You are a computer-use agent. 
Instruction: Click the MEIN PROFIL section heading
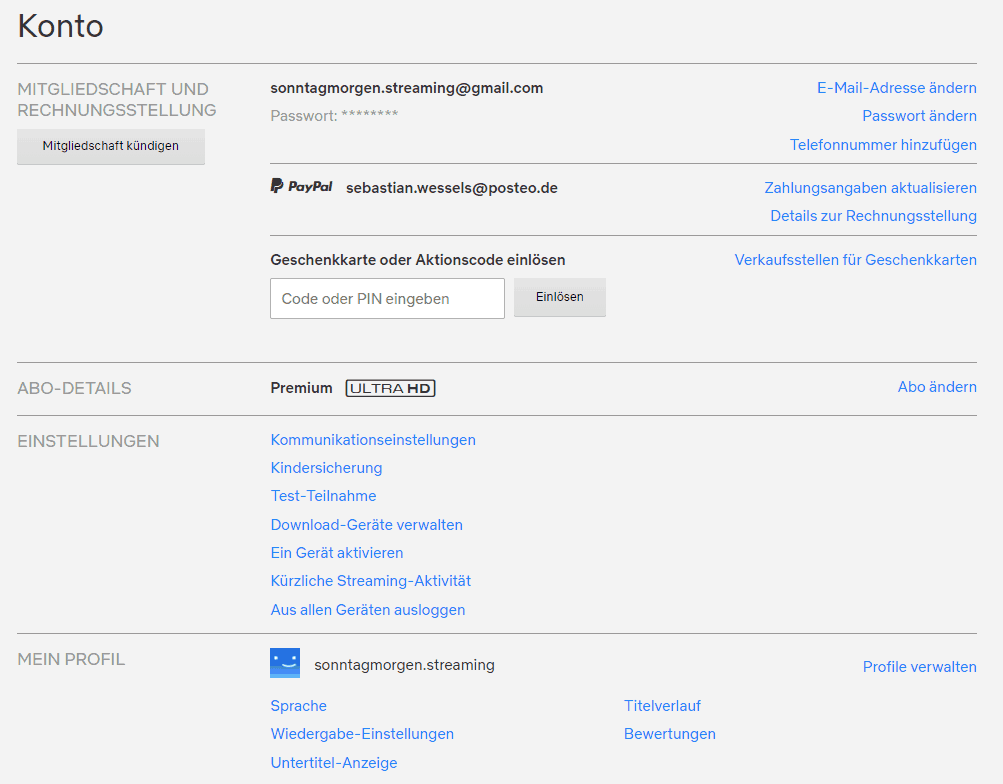coord(71,659)
